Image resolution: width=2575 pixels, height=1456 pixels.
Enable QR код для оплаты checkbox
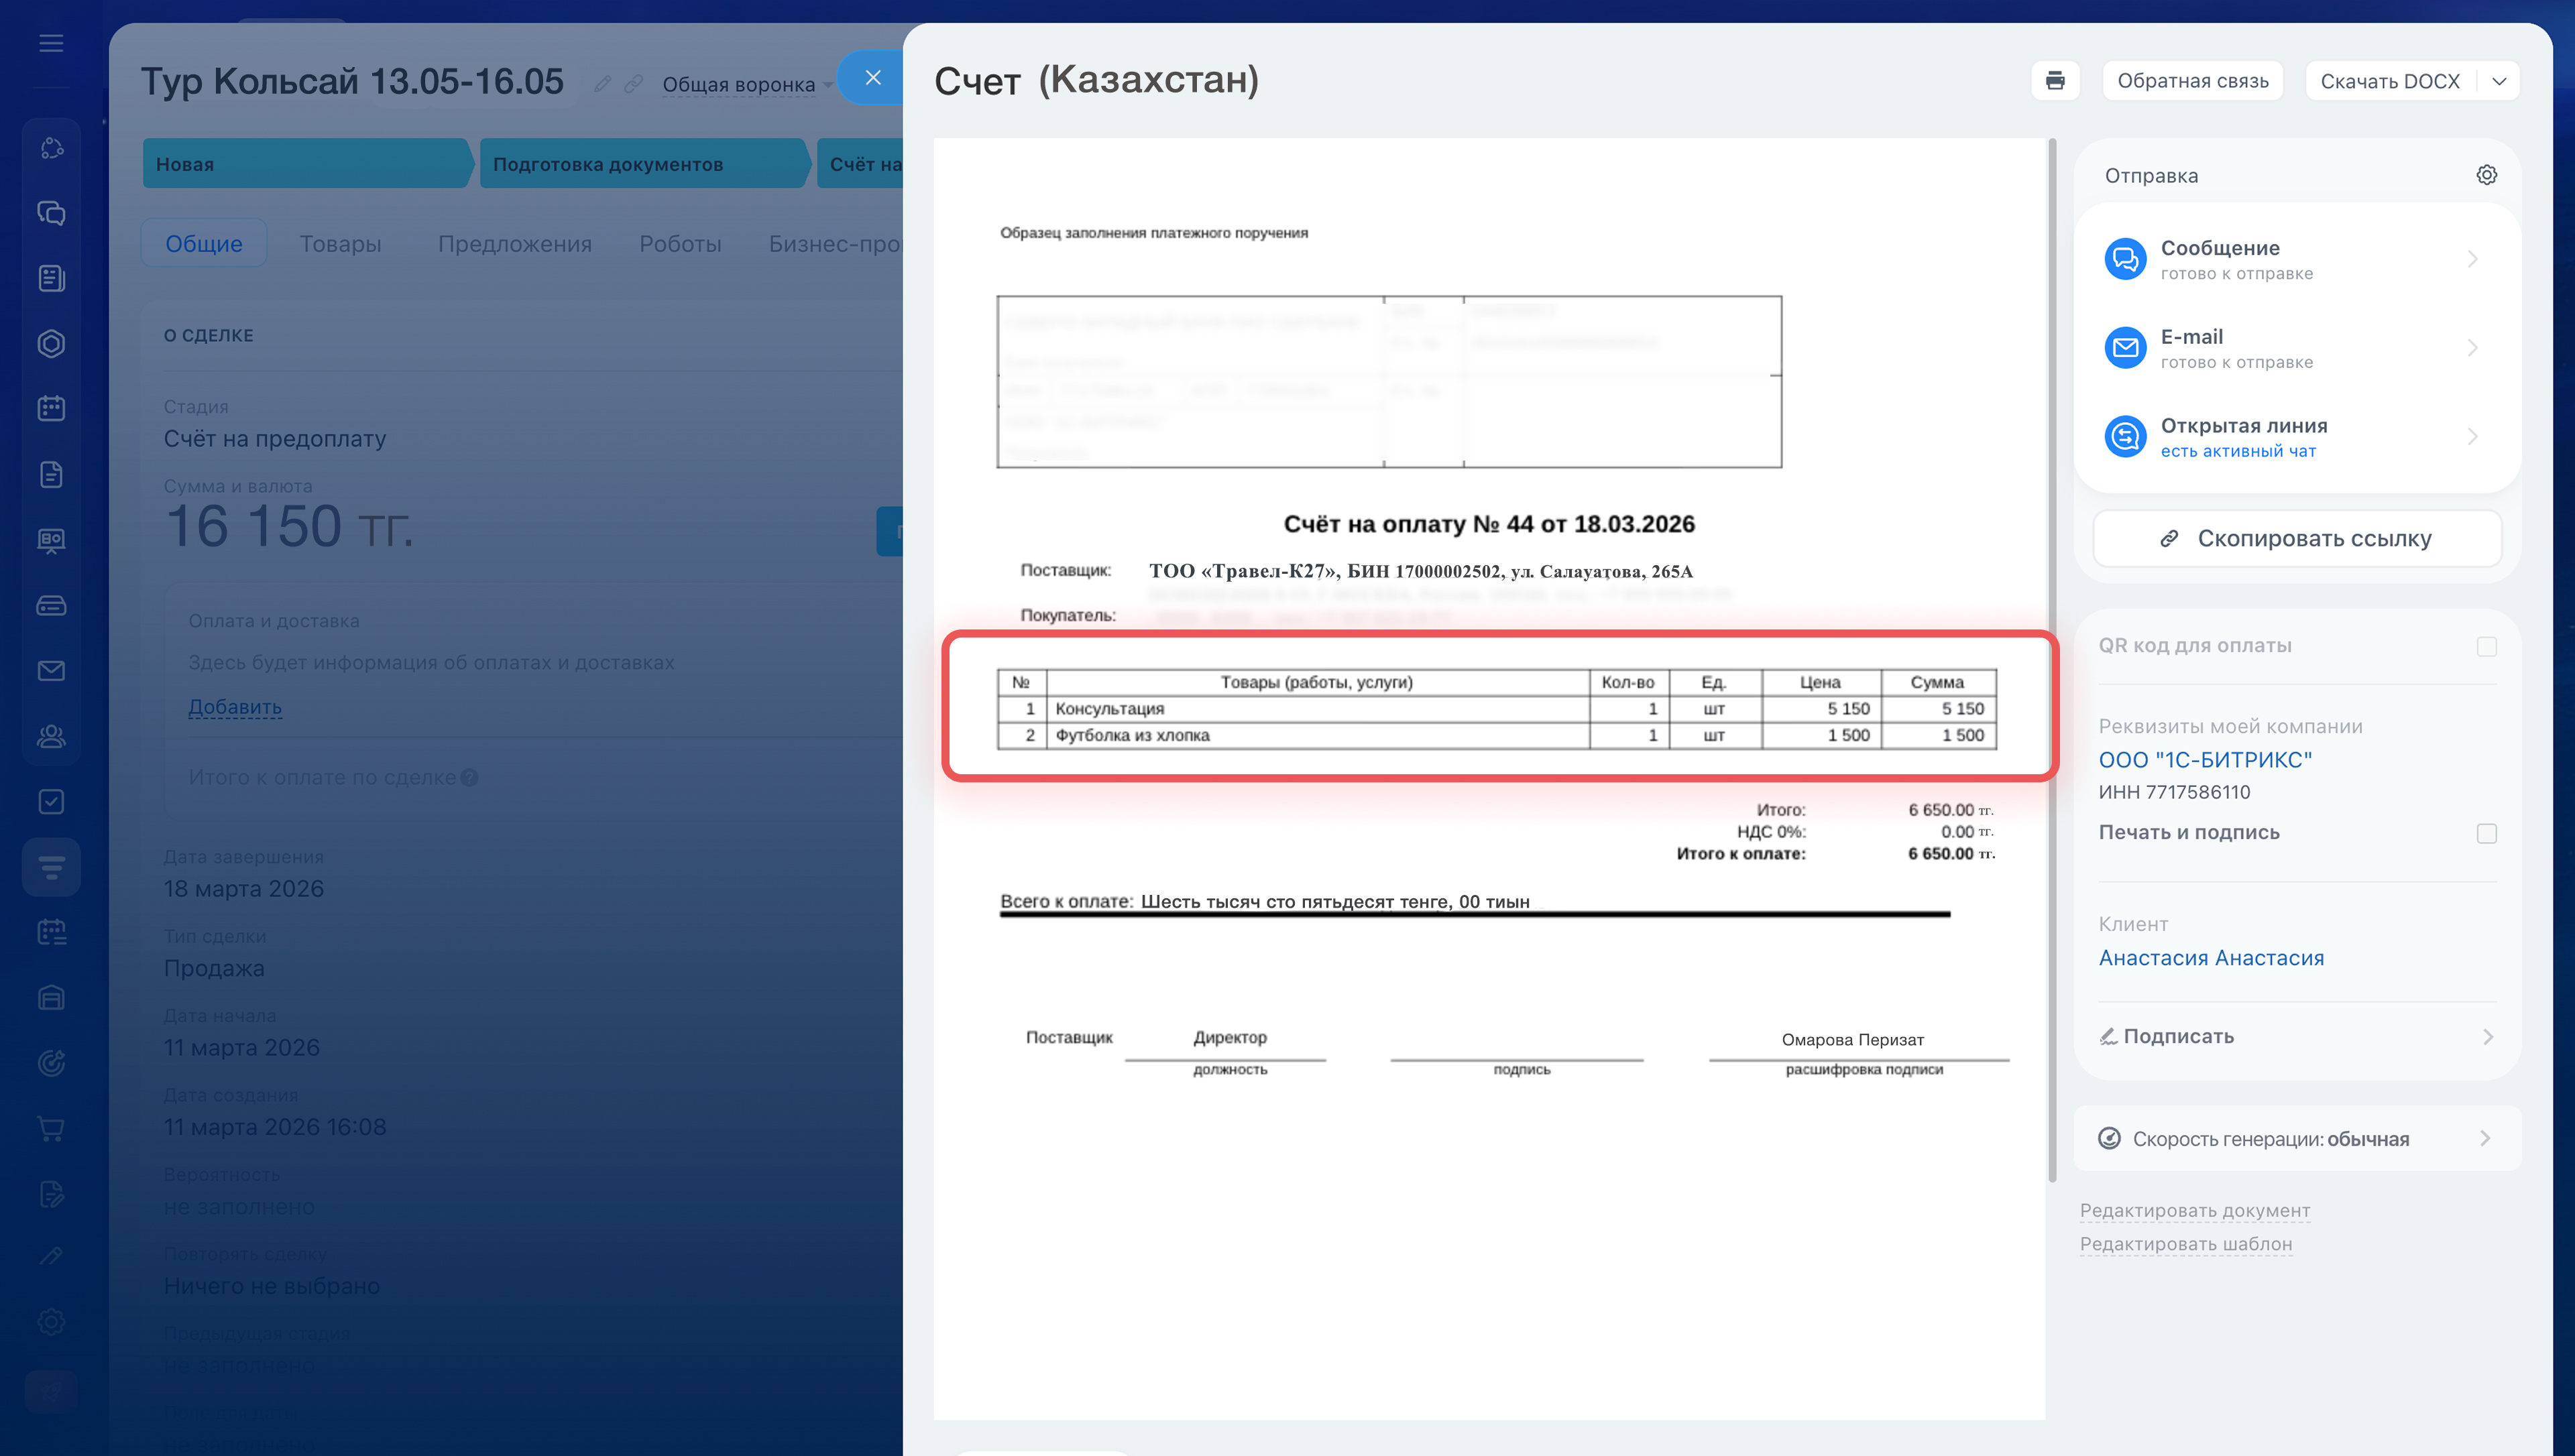2486,646
